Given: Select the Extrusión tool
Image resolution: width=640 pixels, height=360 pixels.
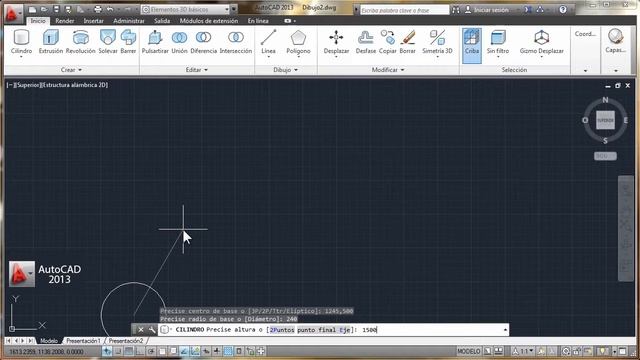Looking at the screenshot, I should (x=51, y=42).
